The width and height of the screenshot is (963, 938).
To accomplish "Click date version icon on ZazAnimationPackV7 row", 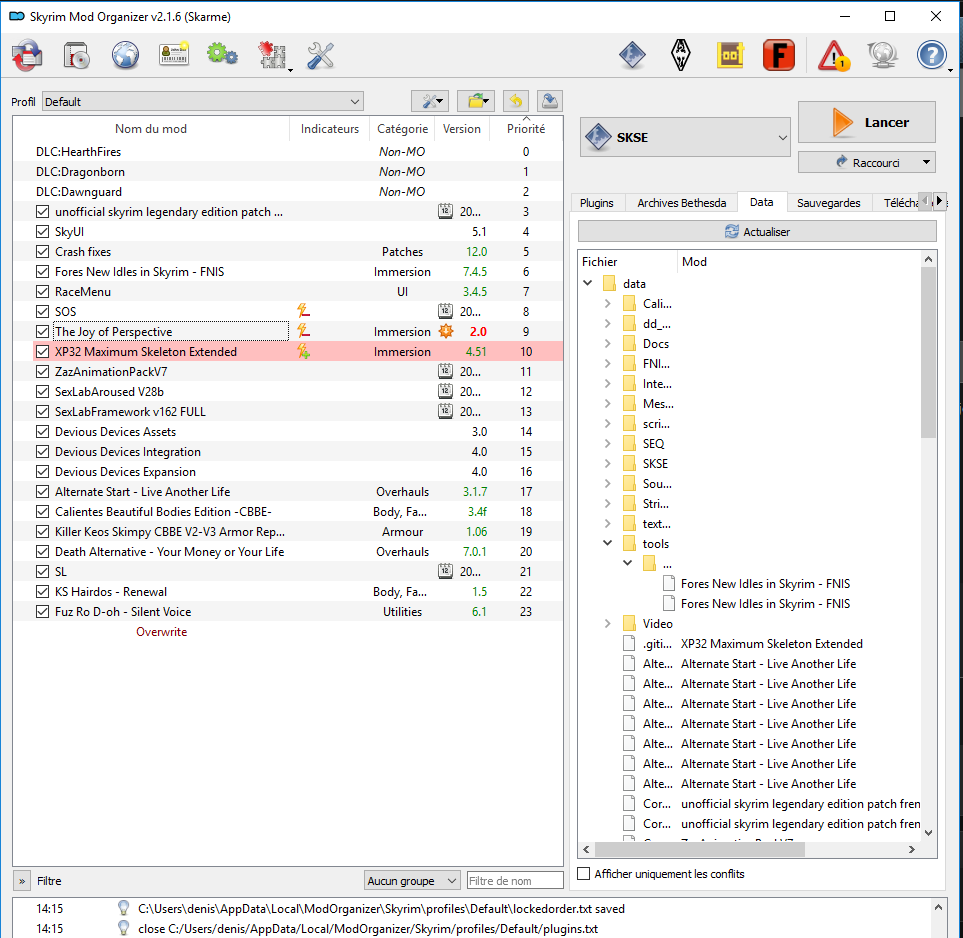I will coord(445,372).
